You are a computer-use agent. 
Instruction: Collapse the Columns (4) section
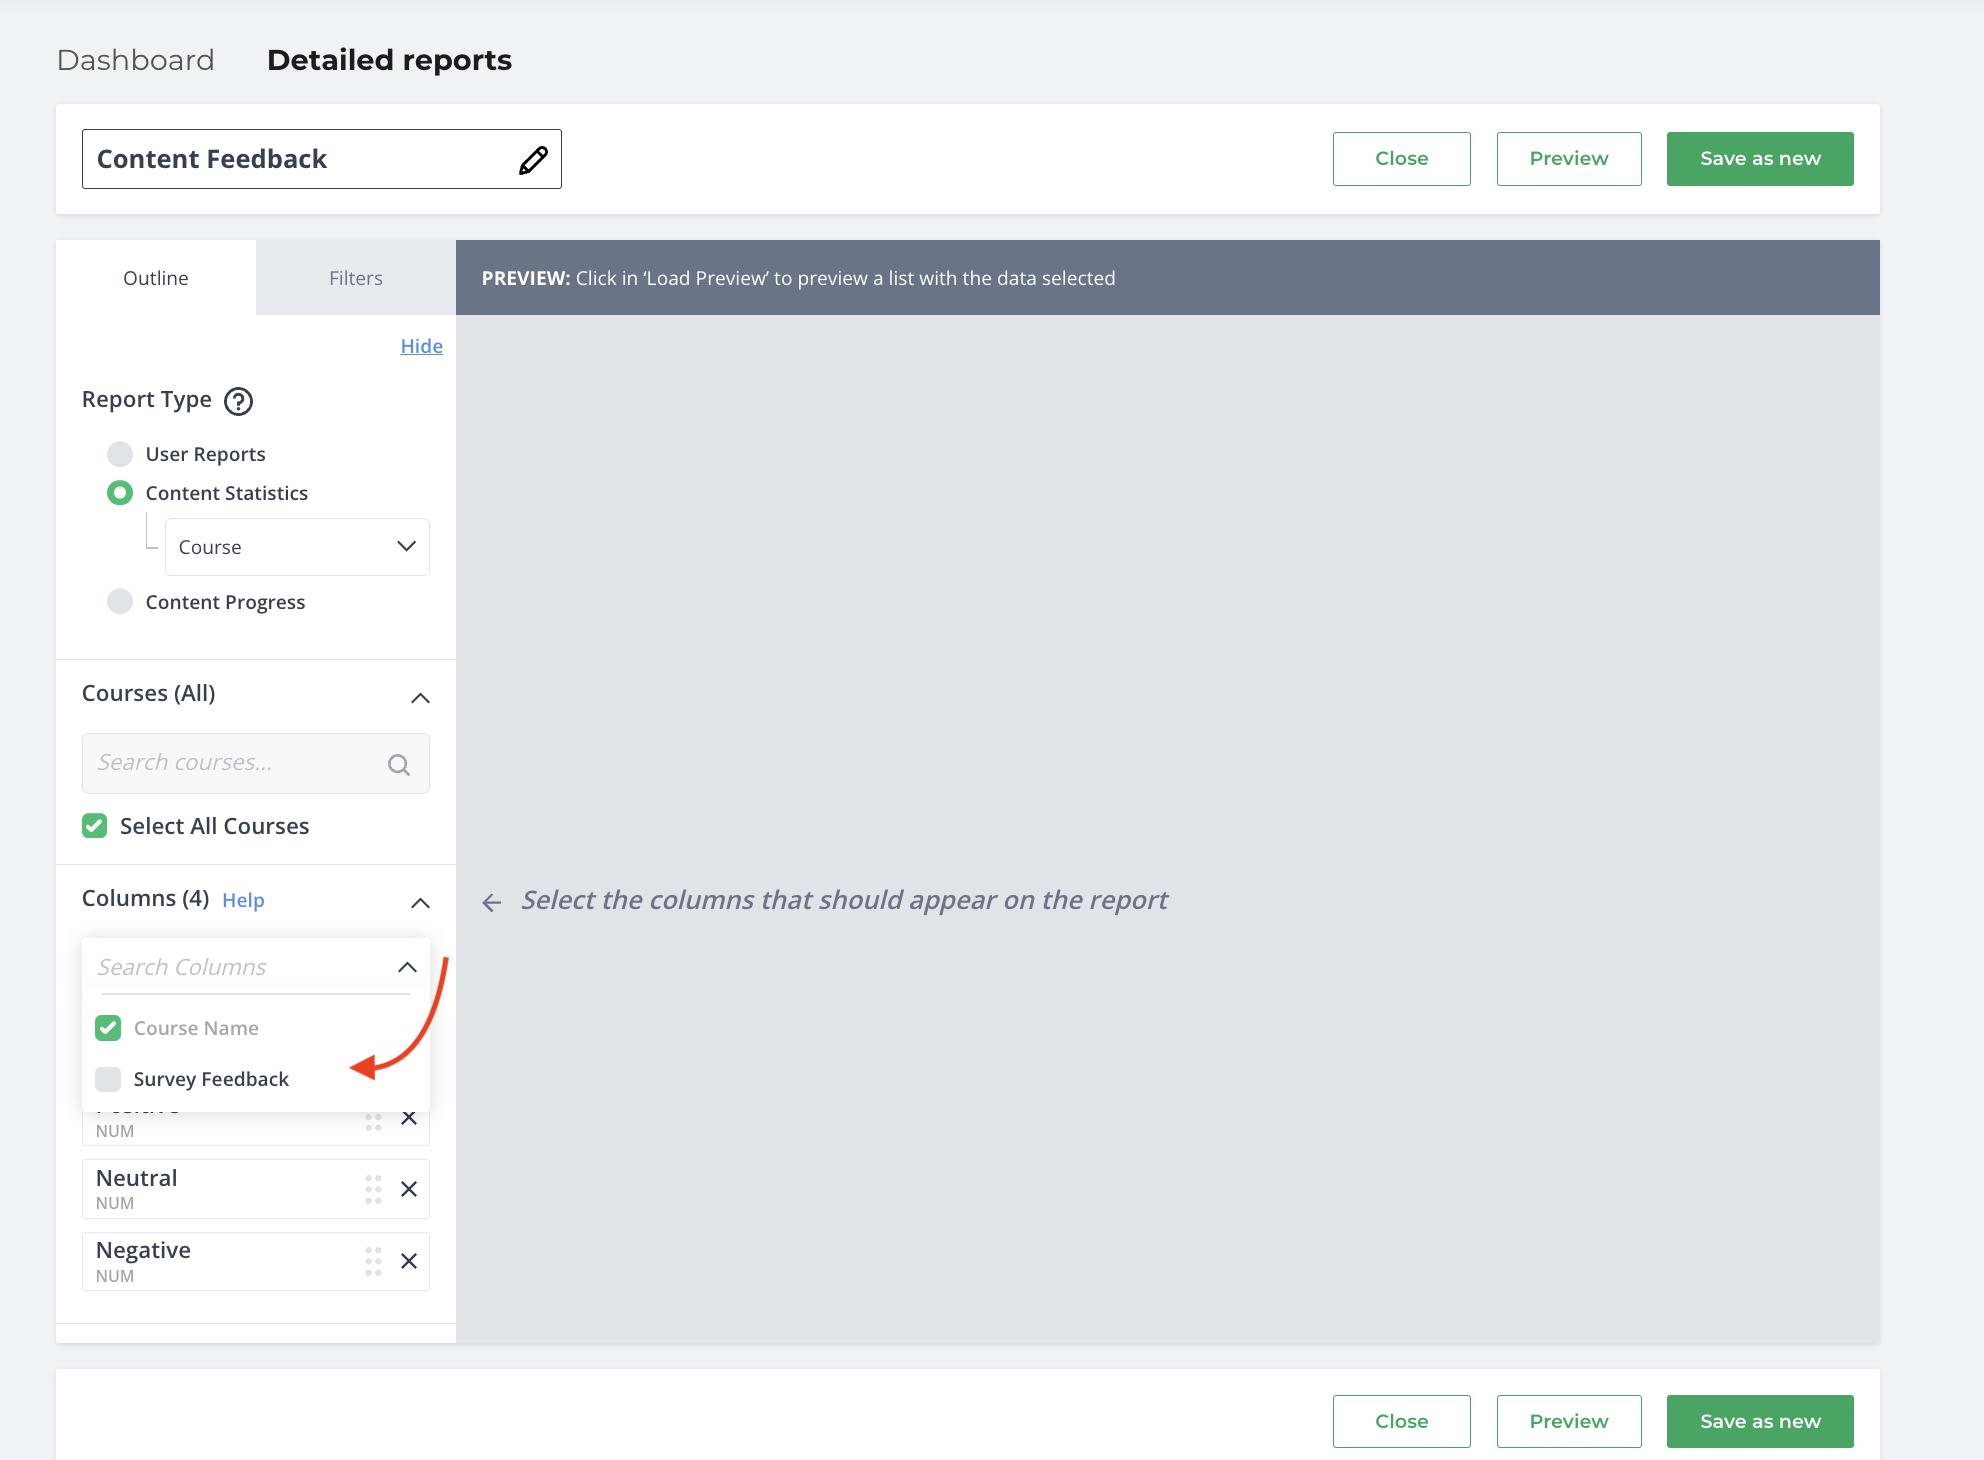[421, 903]
